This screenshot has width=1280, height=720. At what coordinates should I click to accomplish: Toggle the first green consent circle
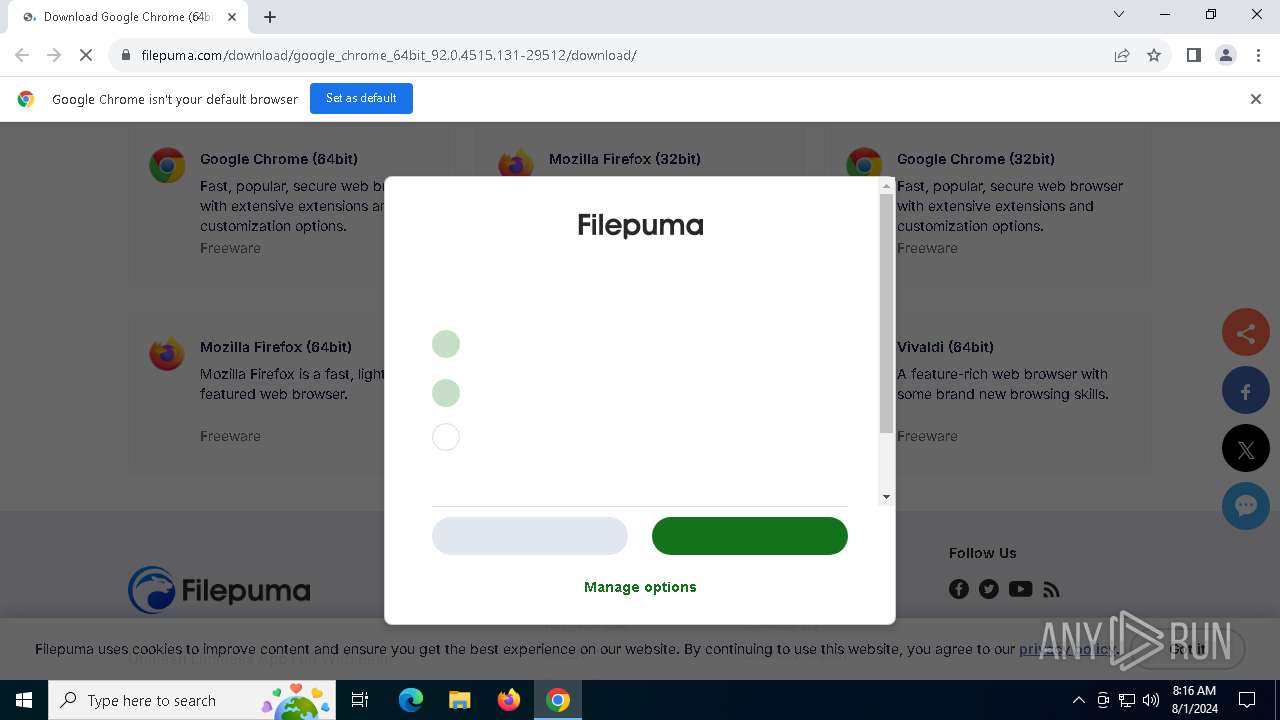pyautogui.click(x=446, y=344)
